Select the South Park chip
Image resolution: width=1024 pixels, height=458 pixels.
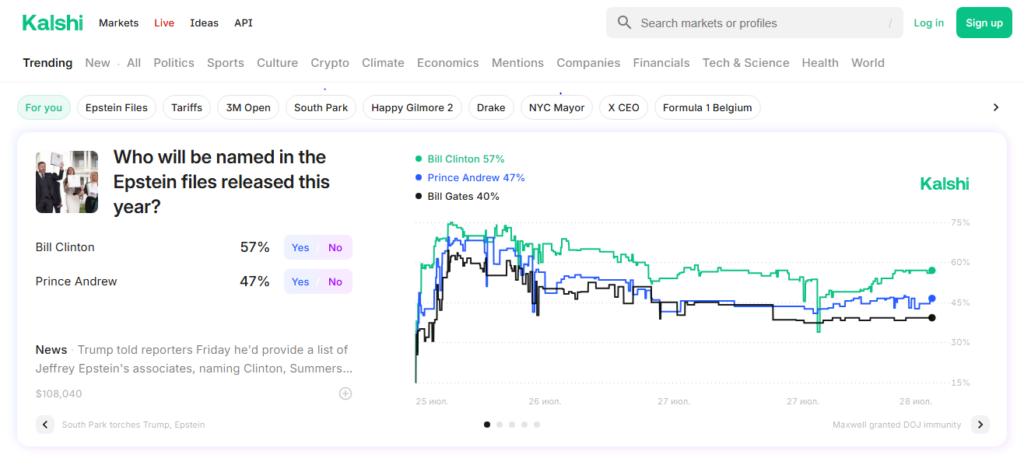(x=321, y=107)
